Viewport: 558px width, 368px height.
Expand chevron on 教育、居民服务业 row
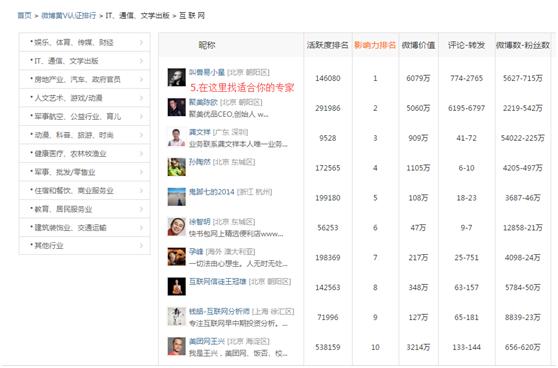coord(141,209)
